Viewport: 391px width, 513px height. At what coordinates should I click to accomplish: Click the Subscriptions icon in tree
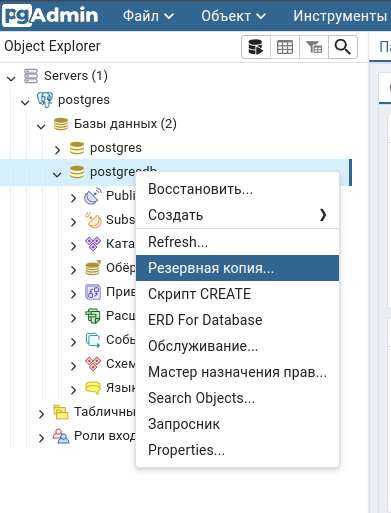tap(93, 220)
